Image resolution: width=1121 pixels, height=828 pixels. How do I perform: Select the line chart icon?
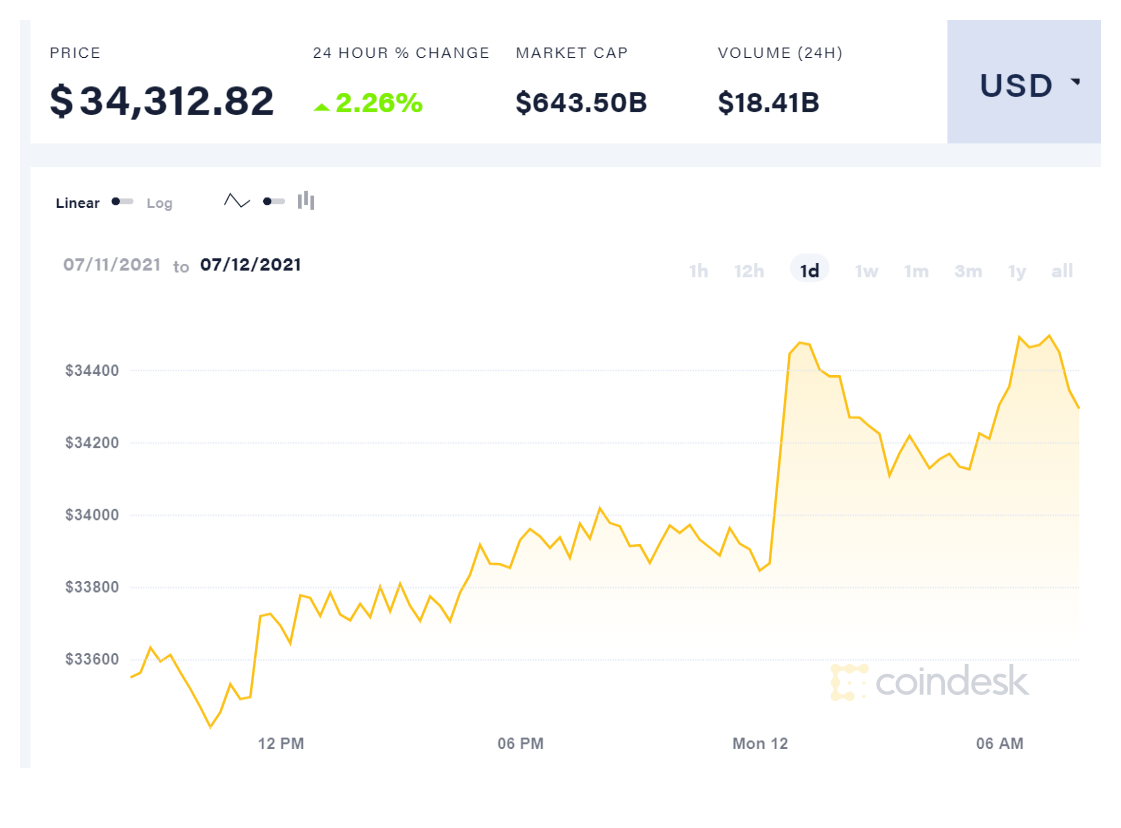click(237, 201)
